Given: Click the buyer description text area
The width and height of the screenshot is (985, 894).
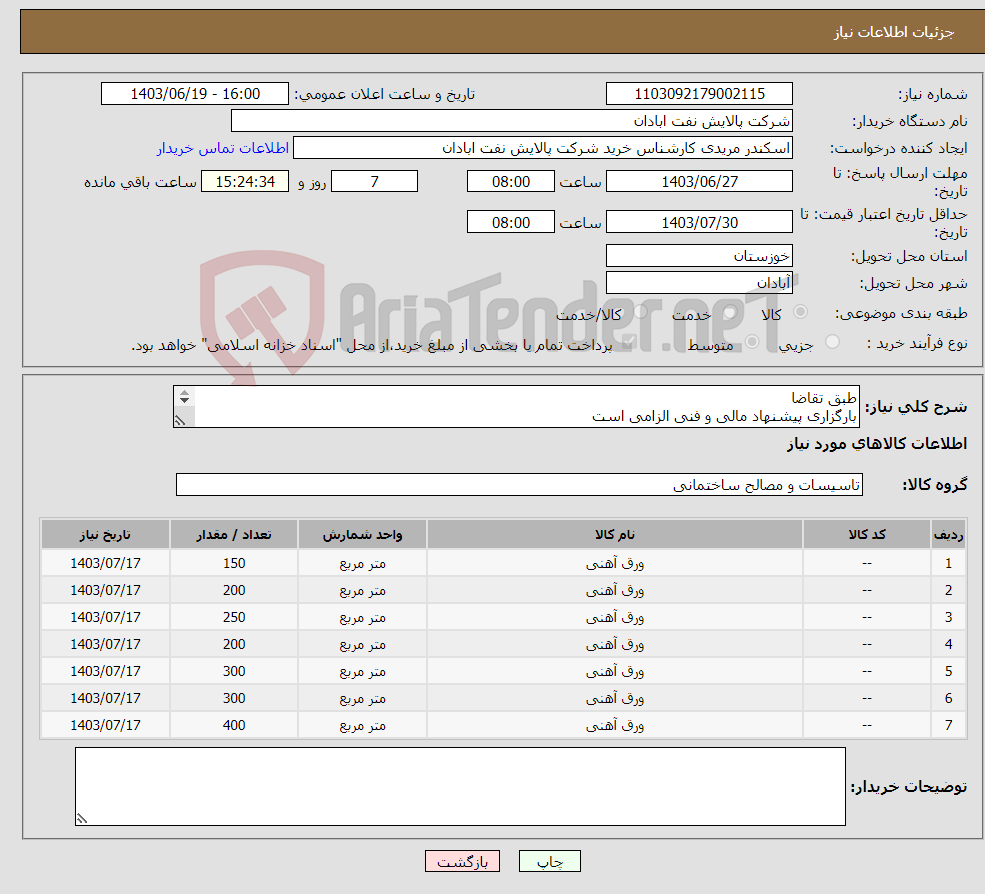Looking at the screenshot, I should tap(460, 786).
